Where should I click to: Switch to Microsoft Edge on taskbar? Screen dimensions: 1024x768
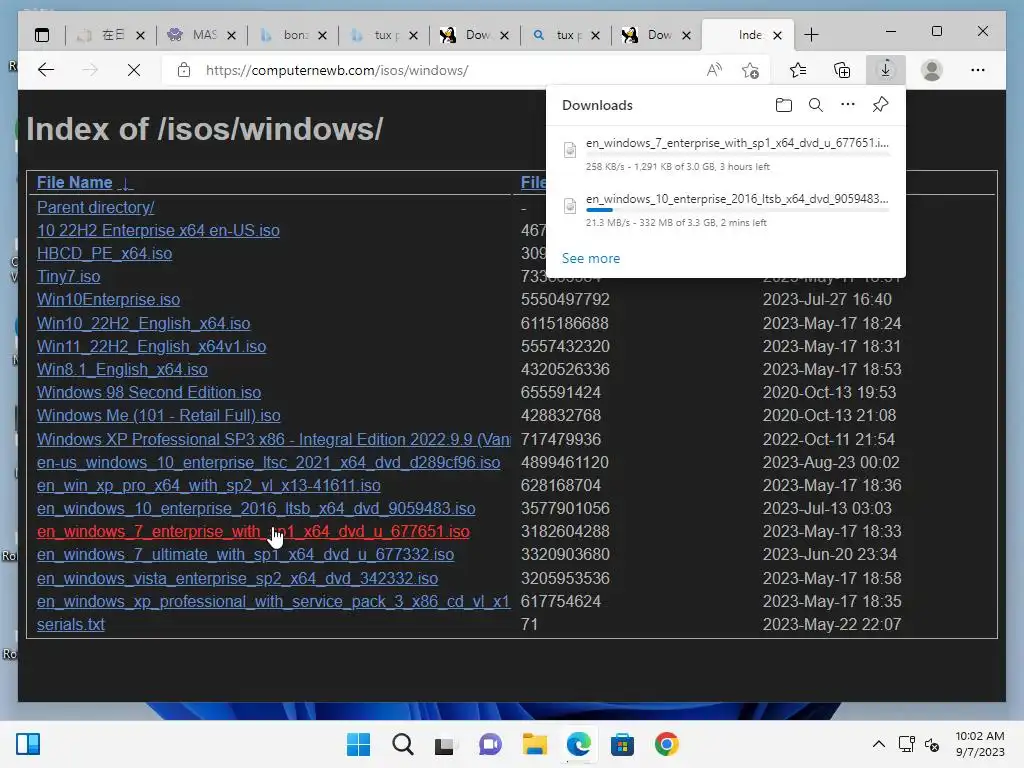579,744
